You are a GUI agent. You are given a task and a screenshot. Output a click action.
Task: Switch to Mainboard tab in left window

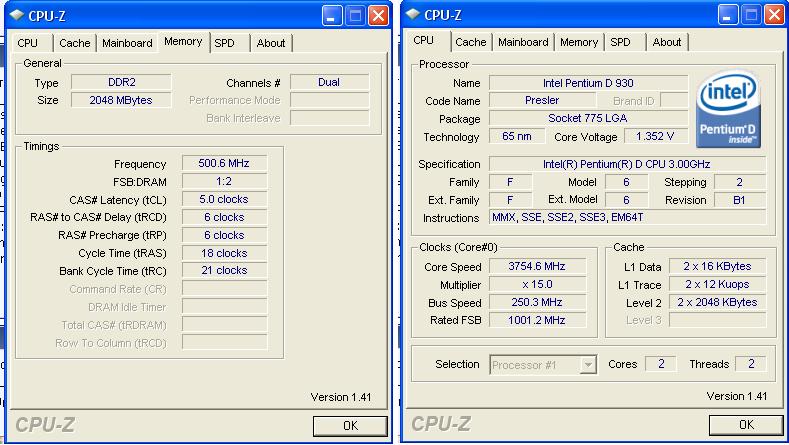pyautogui.click(x=127, y=43)
